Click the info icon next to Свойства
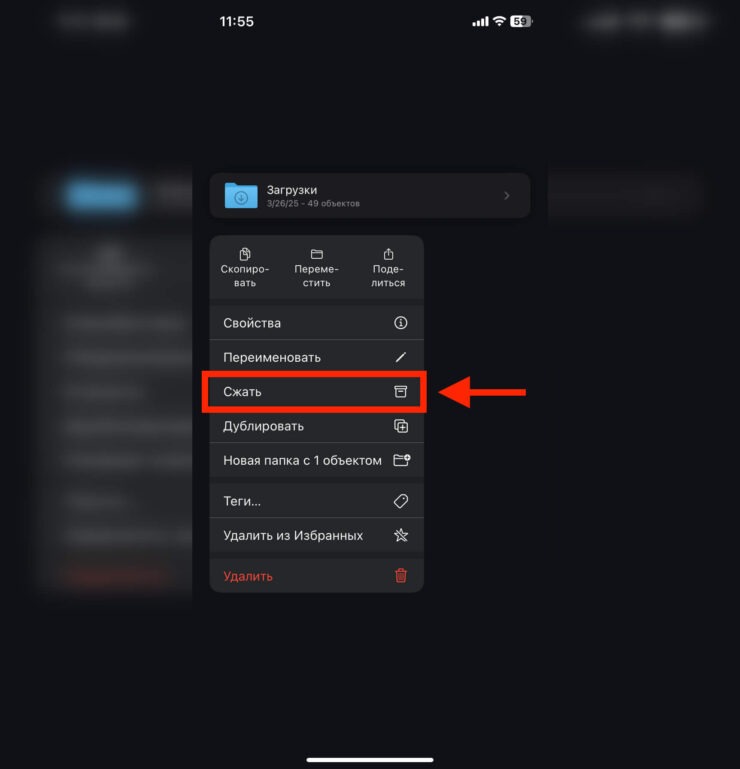 401,323
